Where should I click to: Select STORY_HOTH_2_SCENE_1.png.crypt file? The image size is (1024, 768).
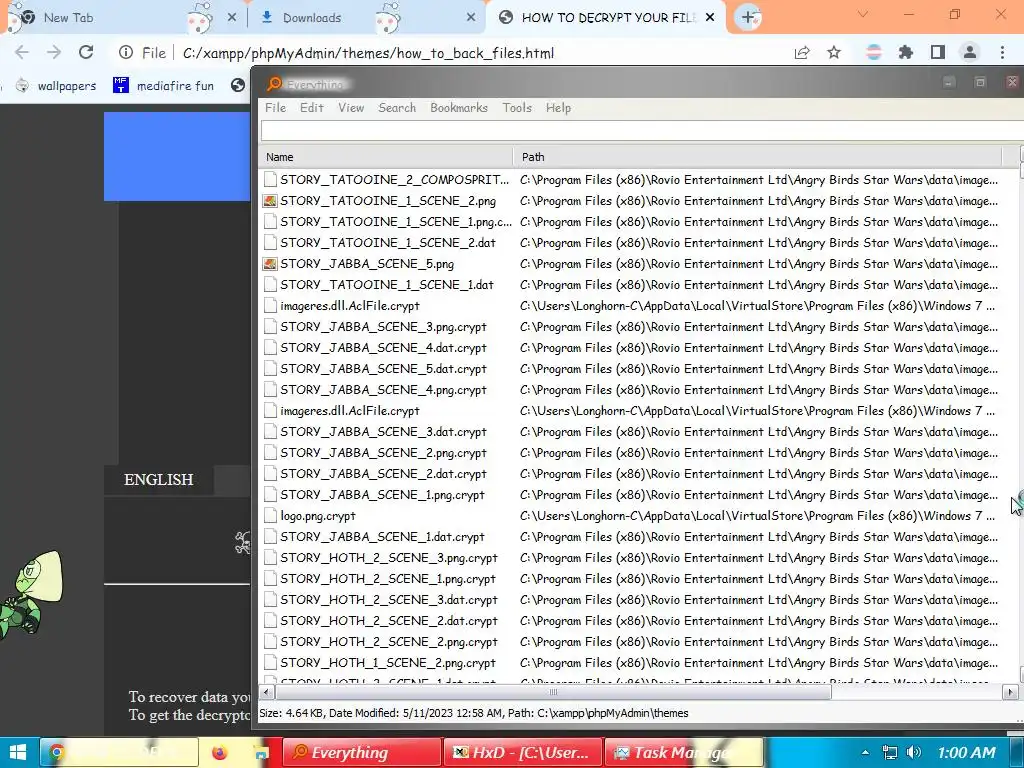tap(388, 579)
